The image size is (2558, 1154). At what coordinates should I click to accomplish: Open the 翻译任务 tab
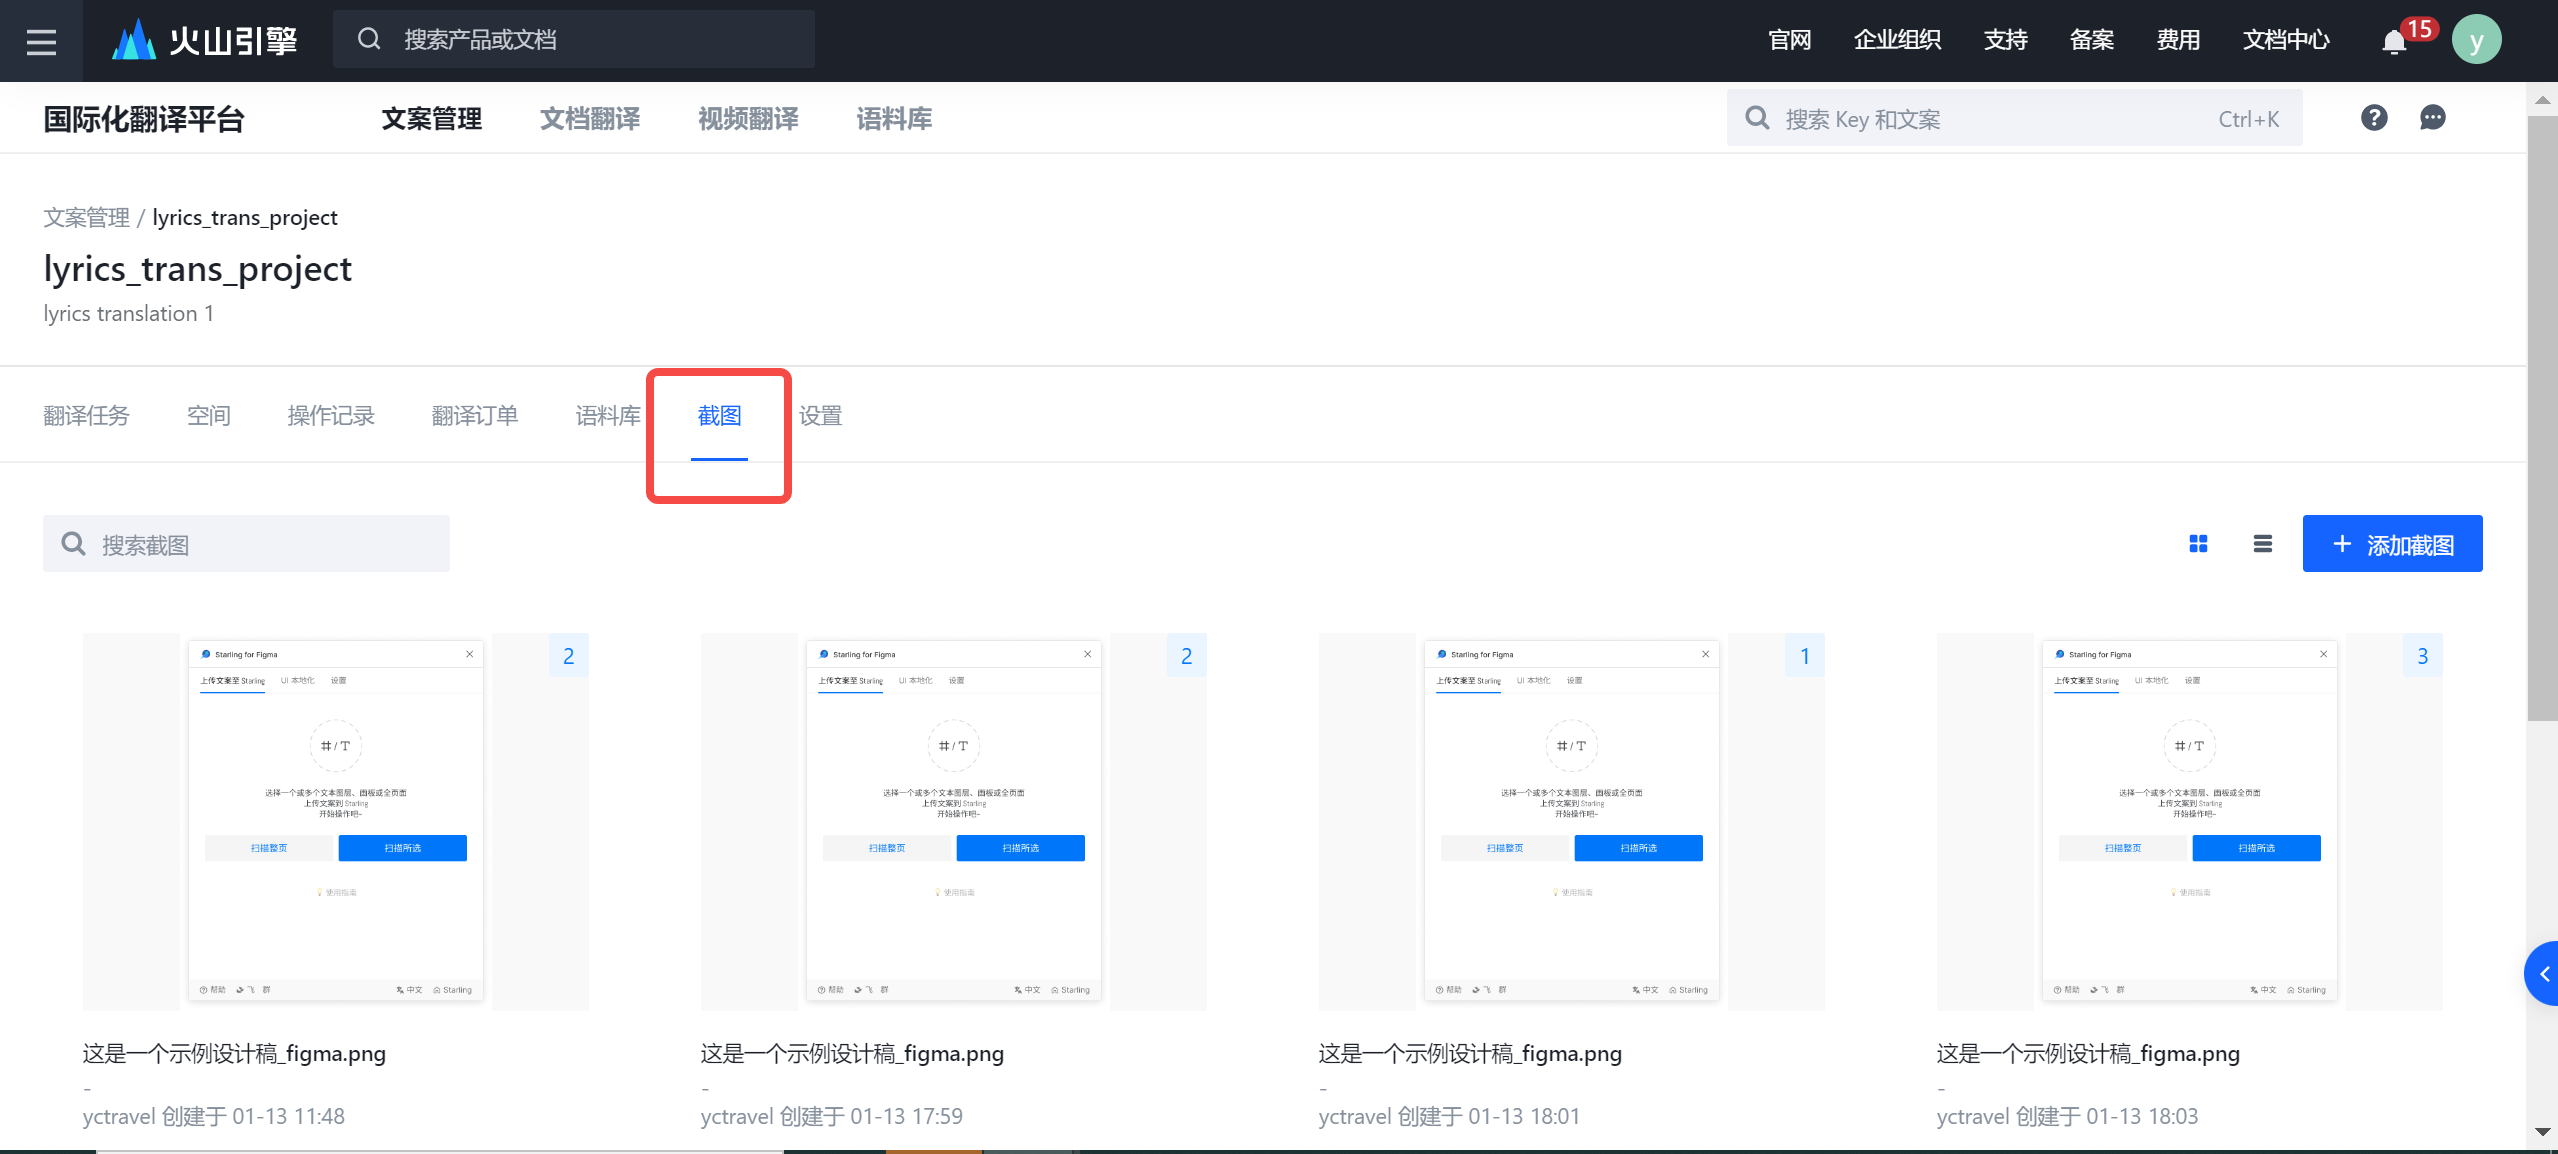pyautogui.click(x=86, y=416)
